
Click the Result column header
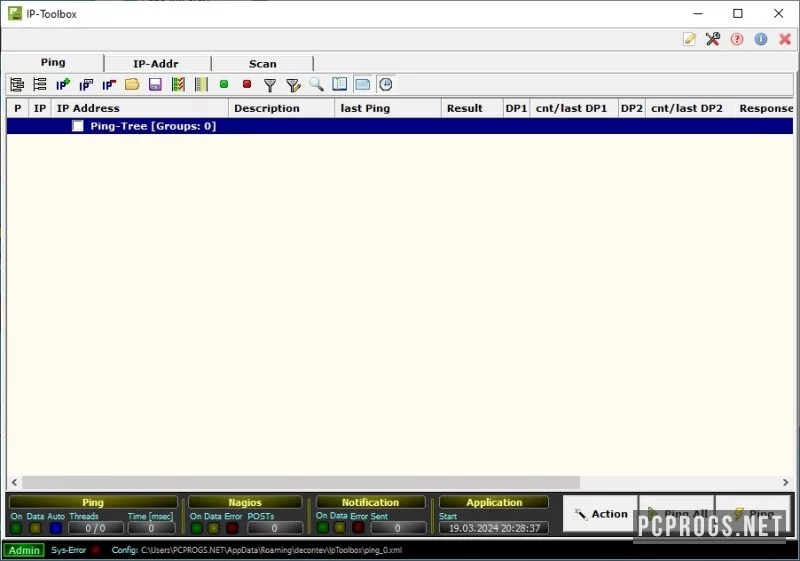click(472, 108)
